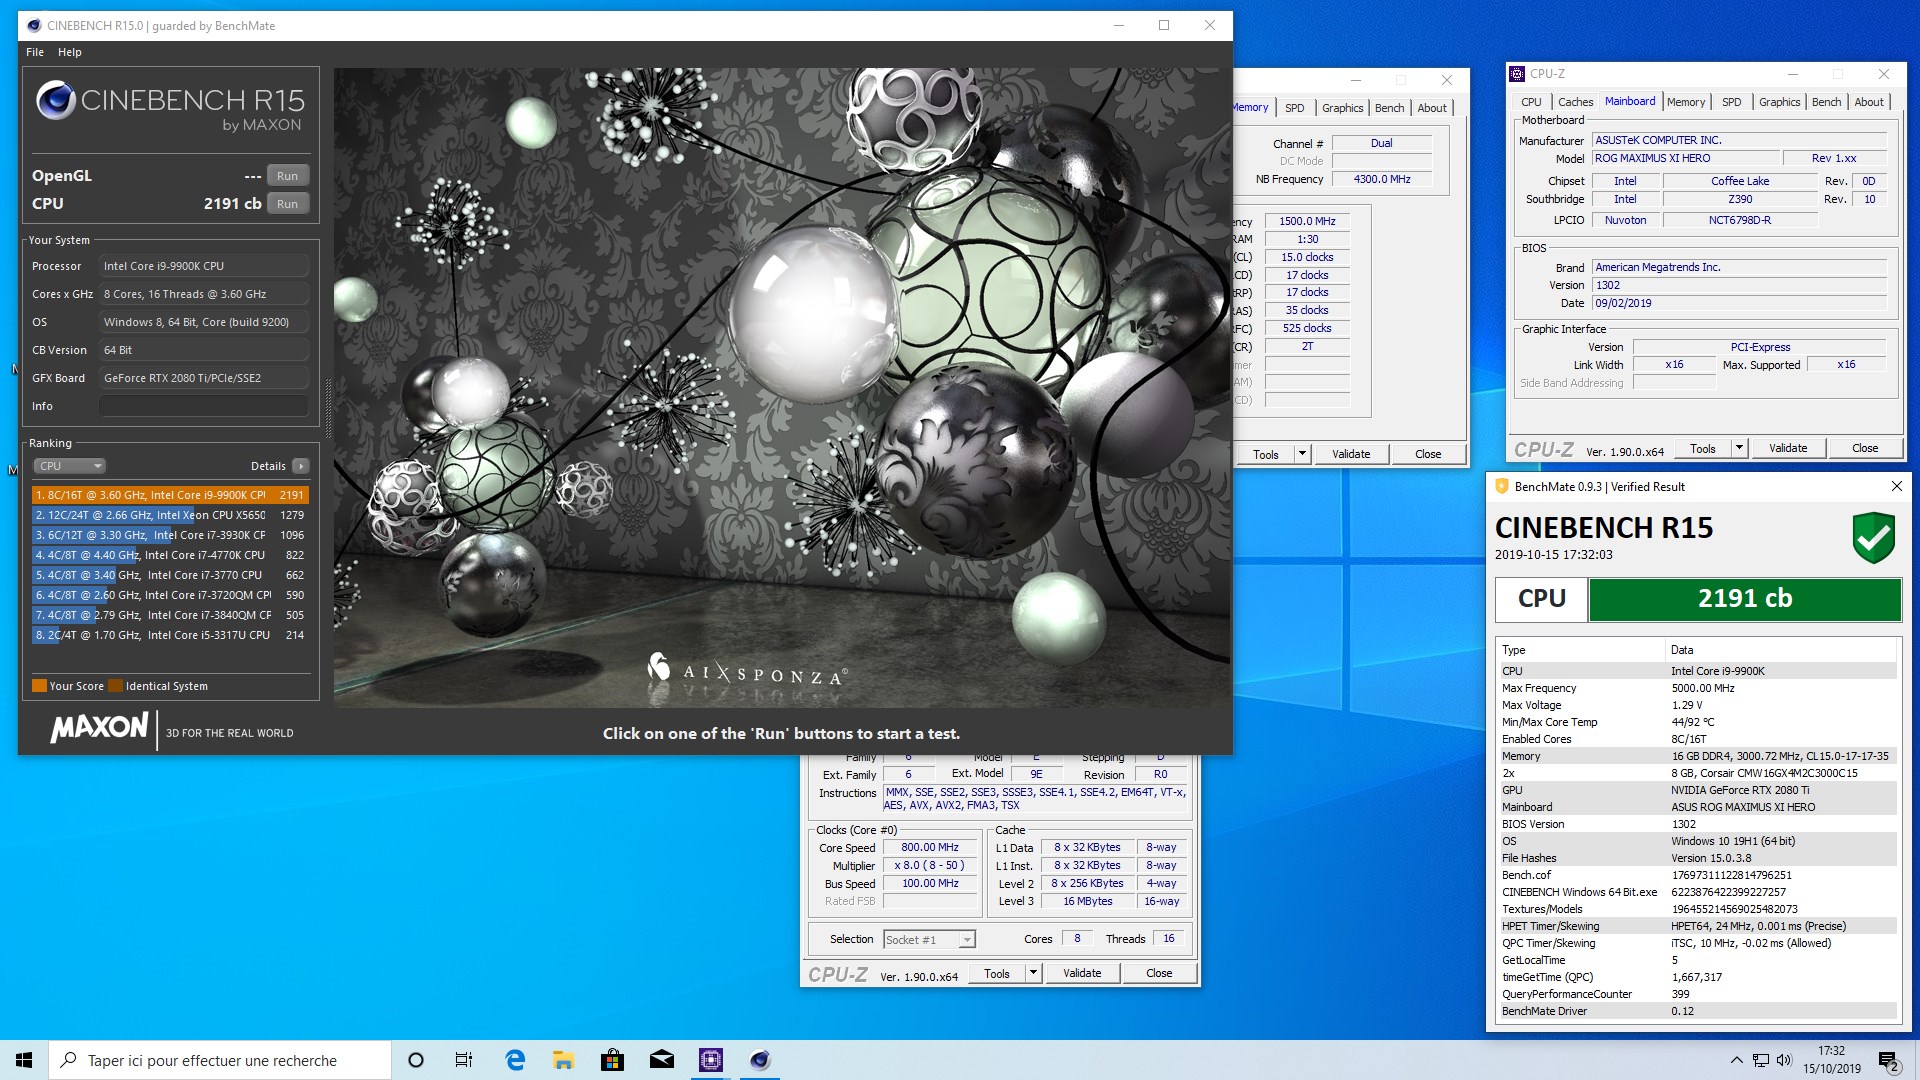
Task: Click the 2191 cb green score bar
Action: pos(1745,599)
